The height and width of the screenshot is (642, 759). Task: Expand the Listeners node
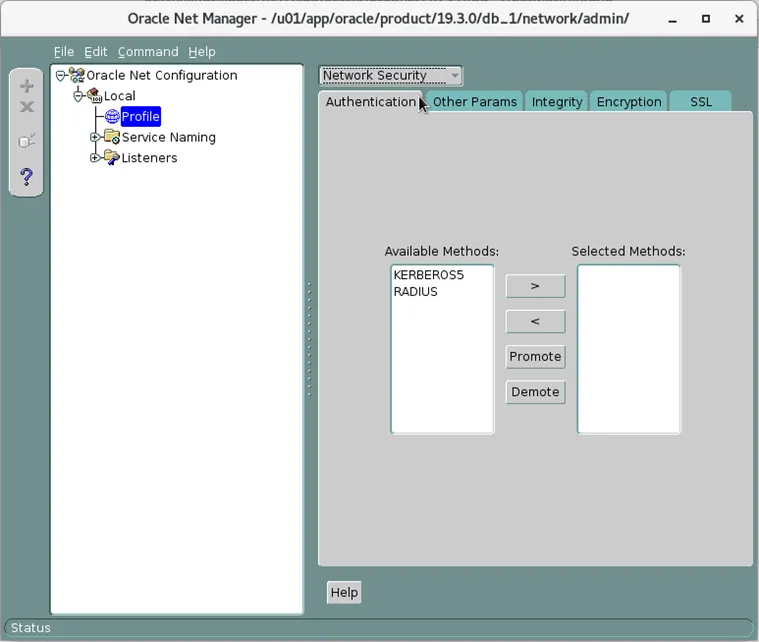pyautogui.click(x=95, y=157)
